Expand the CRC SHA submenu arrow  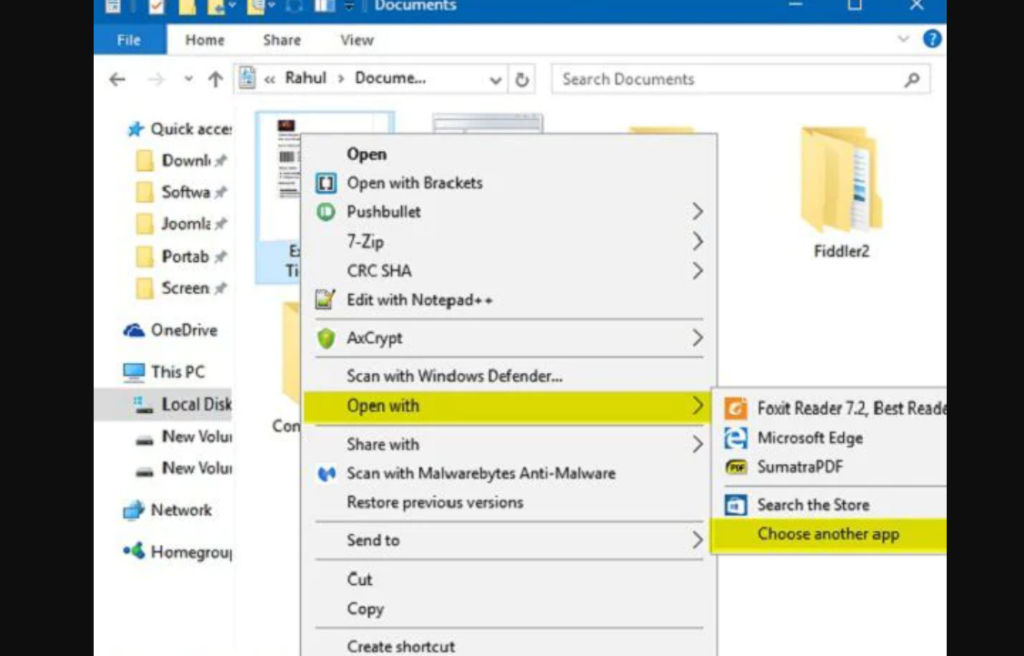click(x=697, y=271)
